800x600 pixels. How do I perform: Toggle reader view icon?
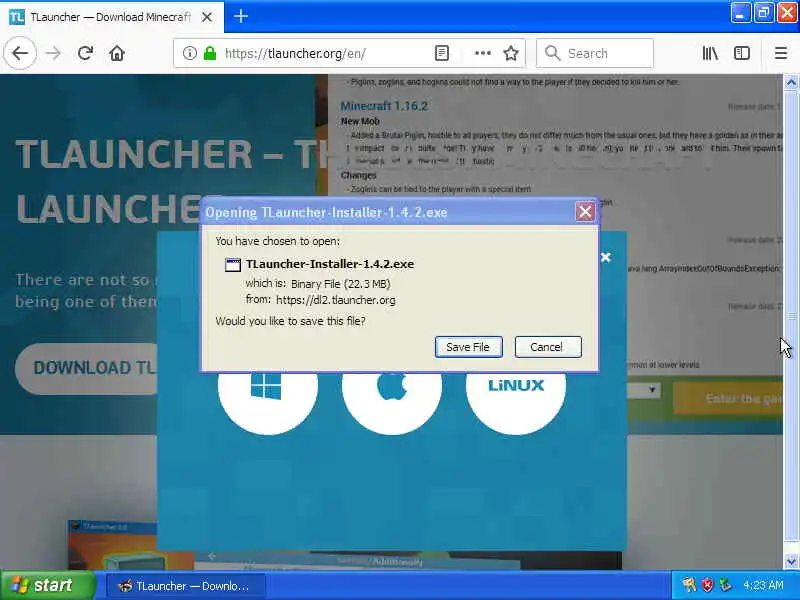(x=442, y=53)
